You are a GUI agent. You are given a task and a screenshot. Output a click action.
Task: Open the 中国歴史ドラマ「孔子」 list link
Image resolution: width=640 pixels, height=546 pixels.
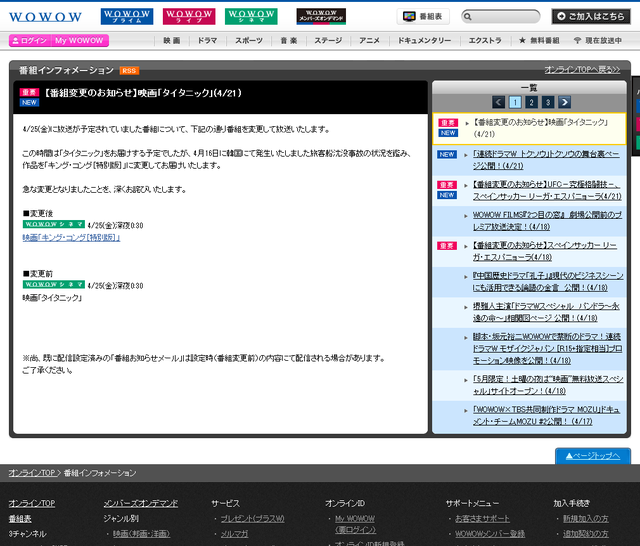[x=548, y=282]
